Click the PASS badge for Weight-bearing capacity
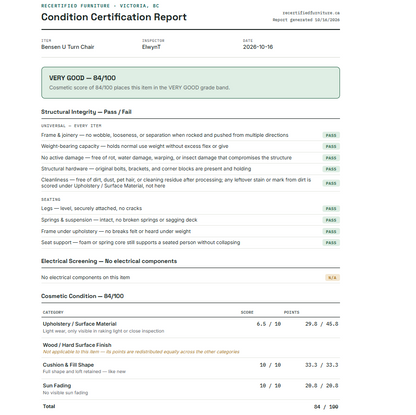Screen dimensions: 416x415 (x=331, y=146)
